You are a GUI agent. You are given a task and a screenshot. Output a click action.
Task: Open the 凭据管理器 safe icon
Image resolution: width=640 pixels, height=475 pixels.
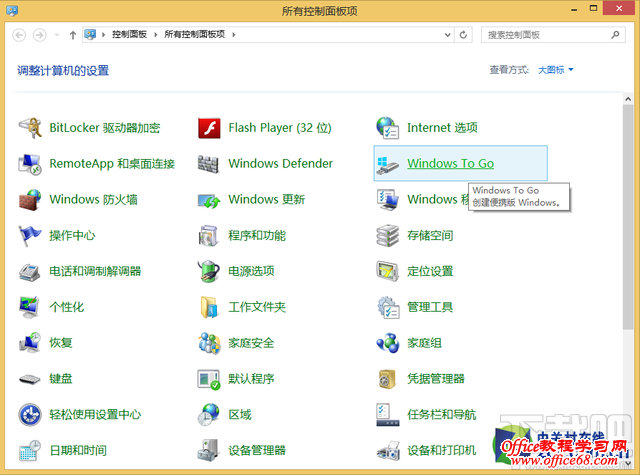coord(387,379)
